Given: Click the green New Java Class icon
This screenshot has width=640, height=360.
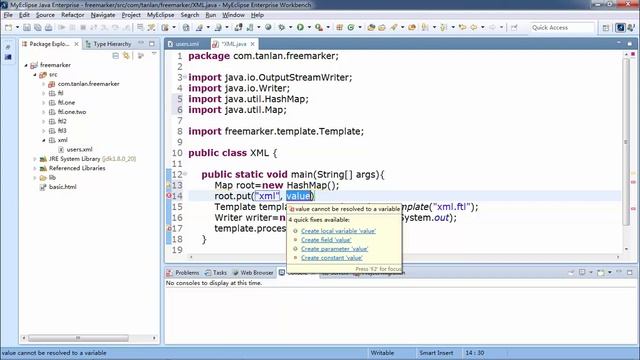Looking at the screenshot, I should [x=350, y=27].
